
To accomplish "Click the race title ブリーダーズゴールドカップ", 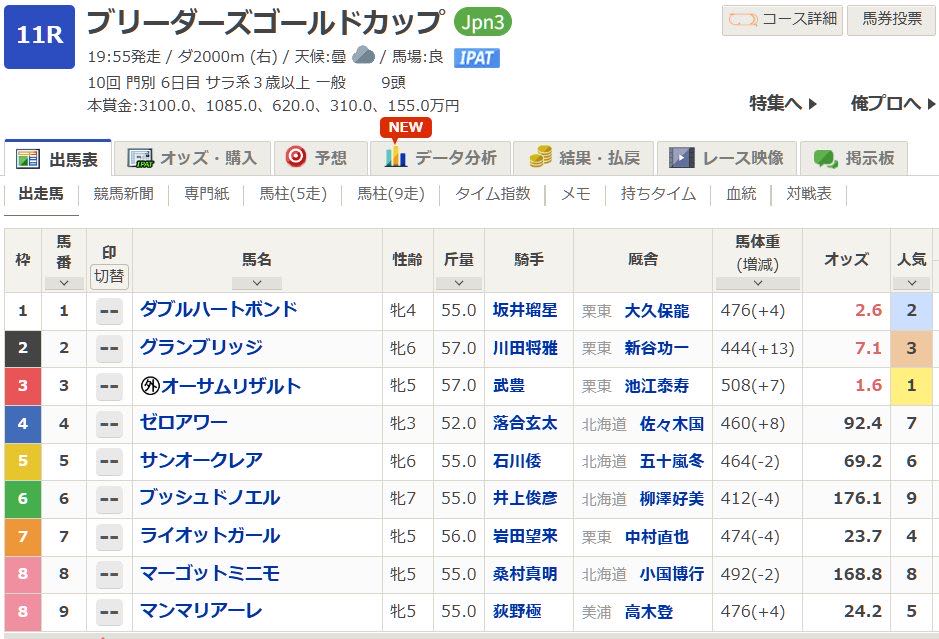I will (x=266, y=22).
